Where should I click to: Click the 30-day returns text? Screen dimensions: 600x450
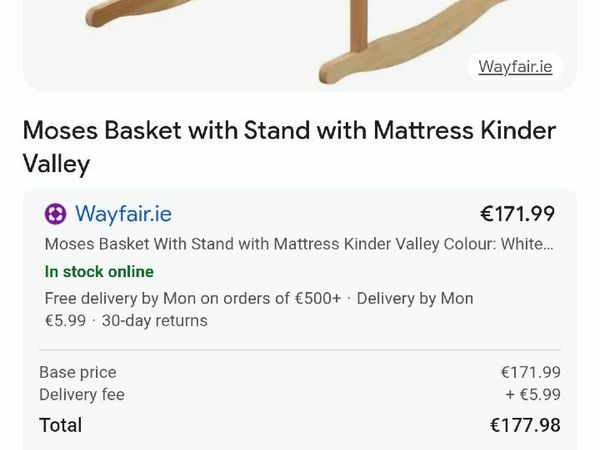(155, 321)
